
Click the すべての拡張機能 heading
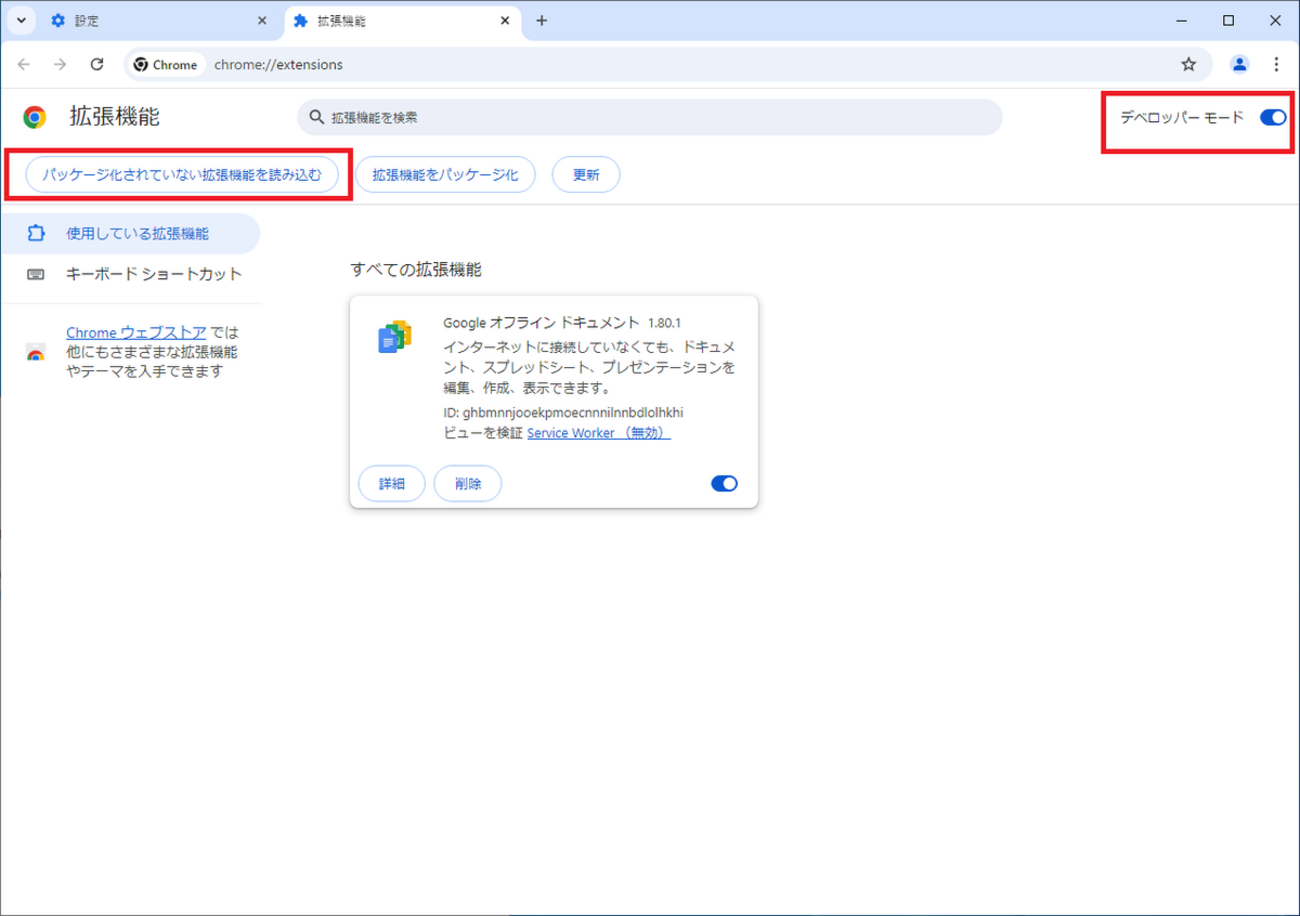coord(416,270)
